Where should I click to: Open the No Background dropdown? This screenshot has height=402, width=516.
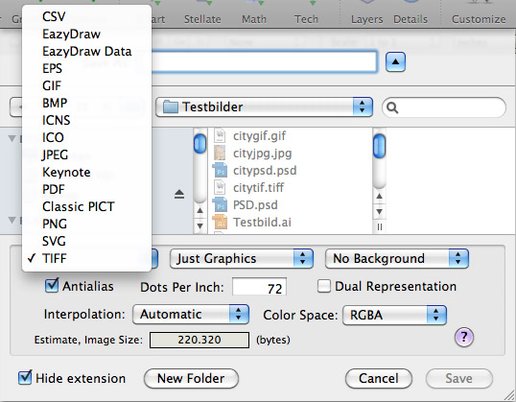397,258
